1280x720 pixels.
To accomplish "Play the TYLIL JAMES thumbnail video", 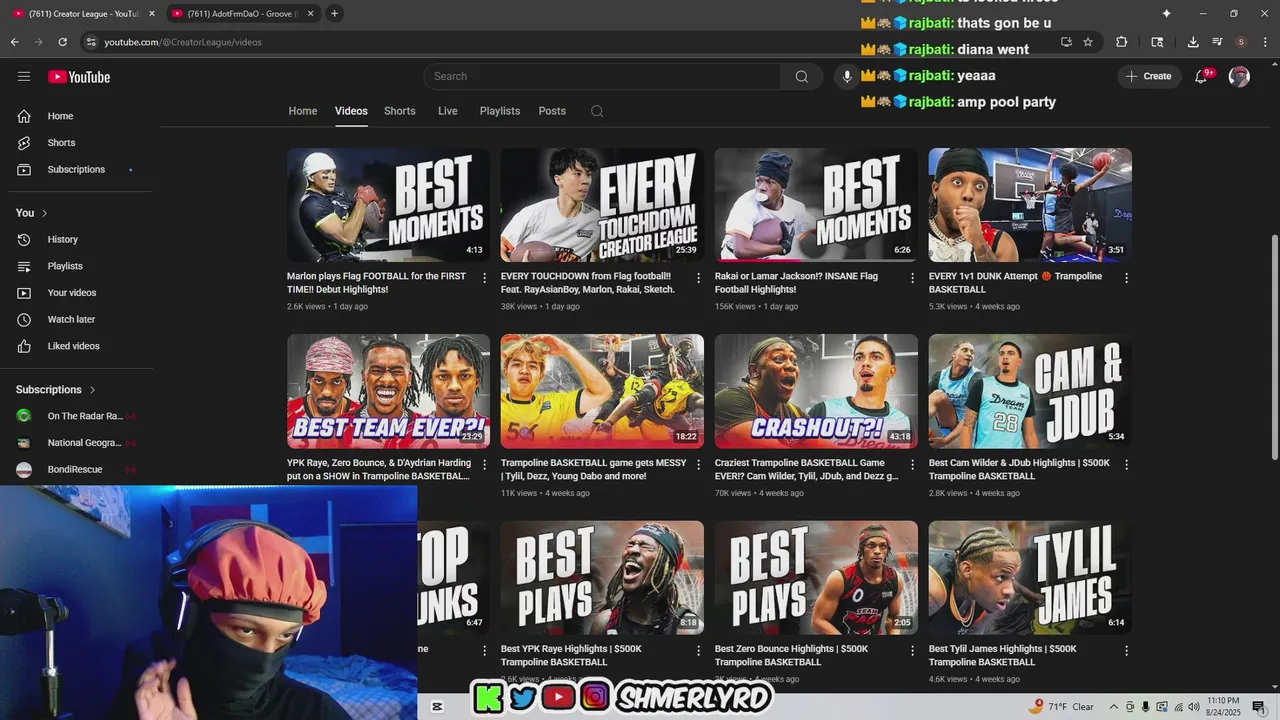I will (1030, 577).
